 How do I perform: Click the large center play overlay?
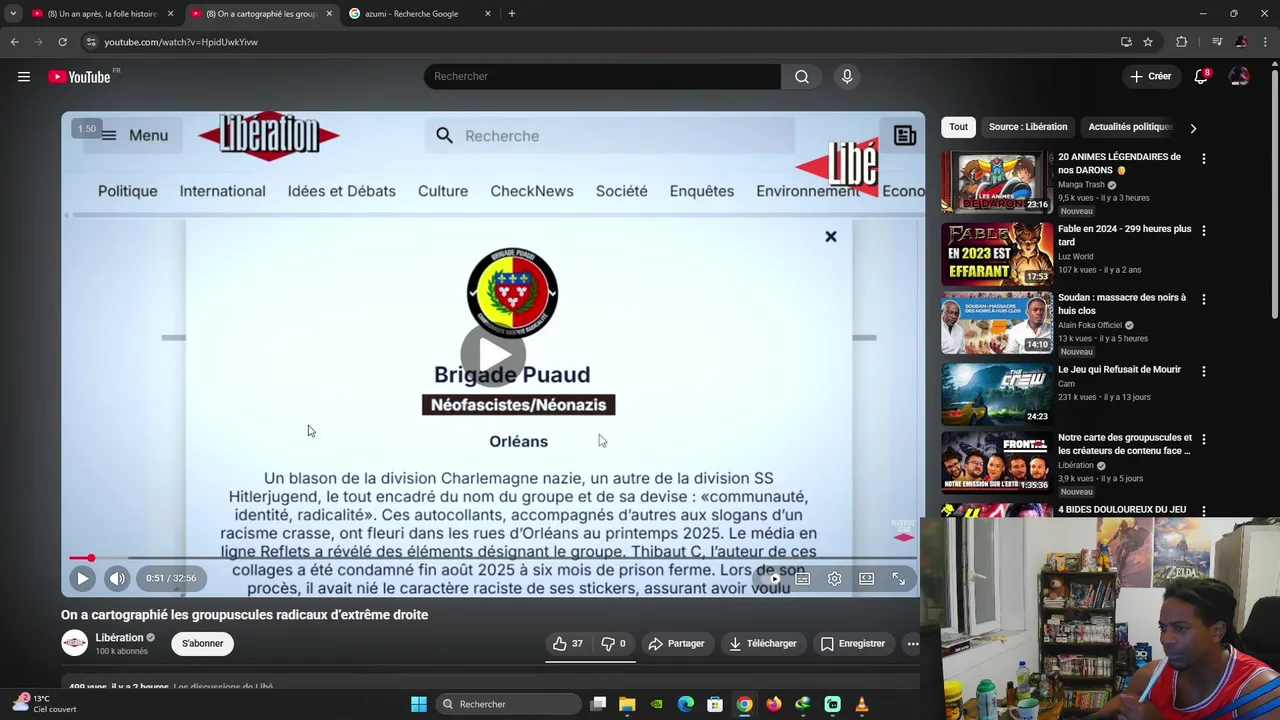click(493, 354)
